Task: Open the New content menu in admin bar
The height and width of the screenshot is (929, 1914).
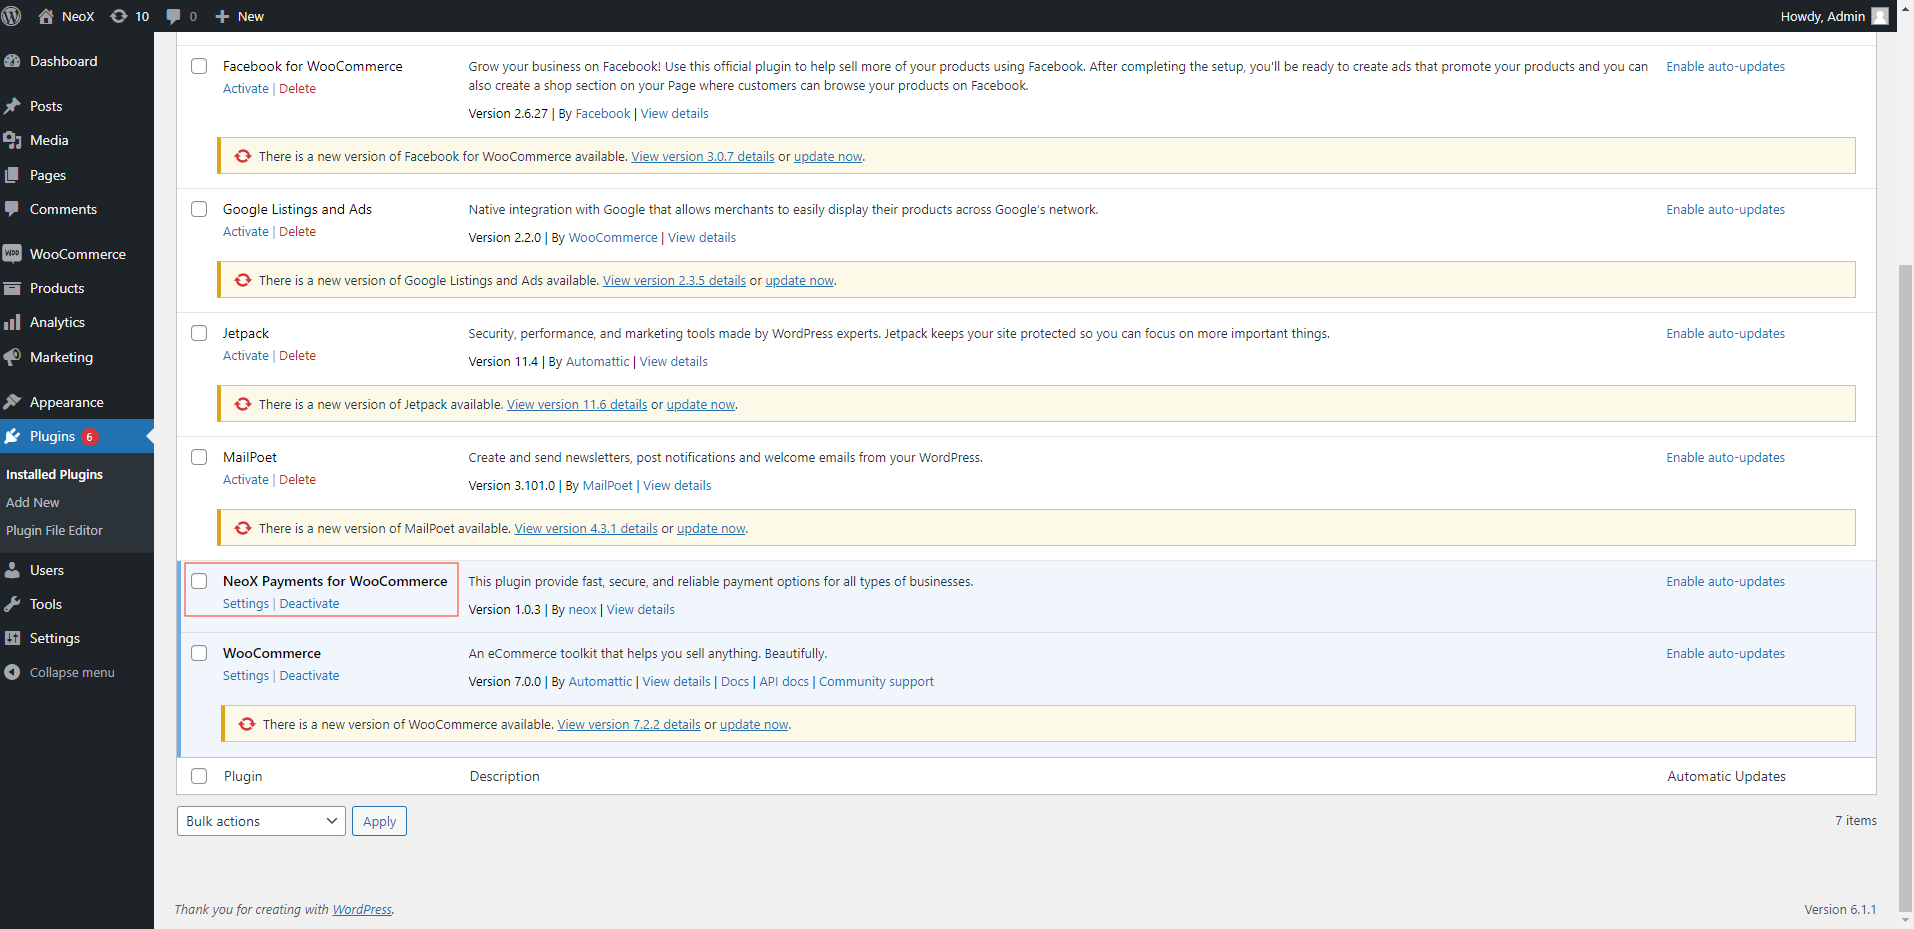Action: [x=240, y=16]
